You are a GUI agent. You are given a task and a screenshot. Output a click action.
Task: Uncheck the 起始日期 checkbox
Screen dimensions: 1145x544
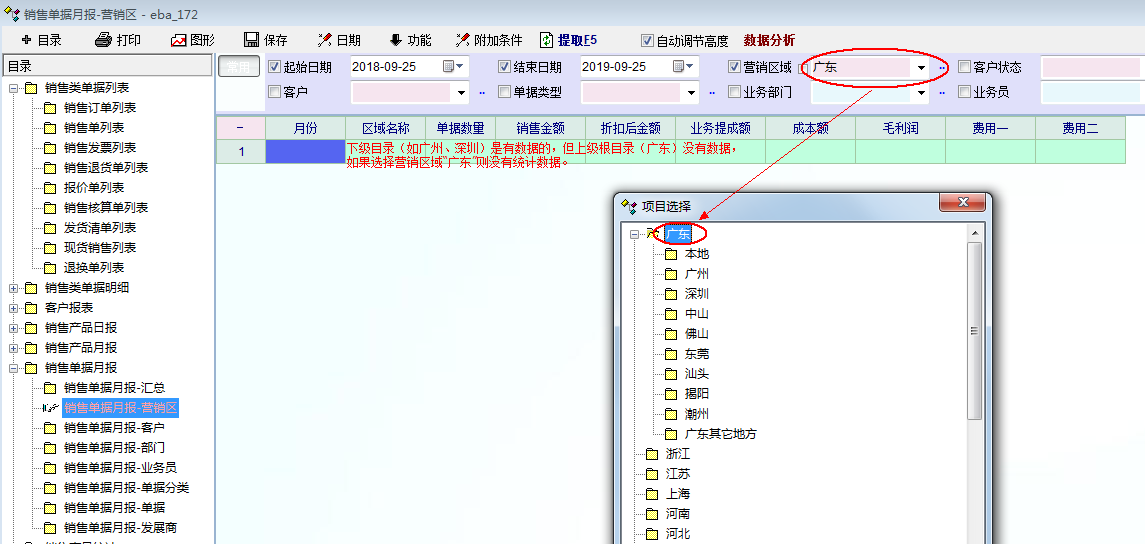point(275,67)
